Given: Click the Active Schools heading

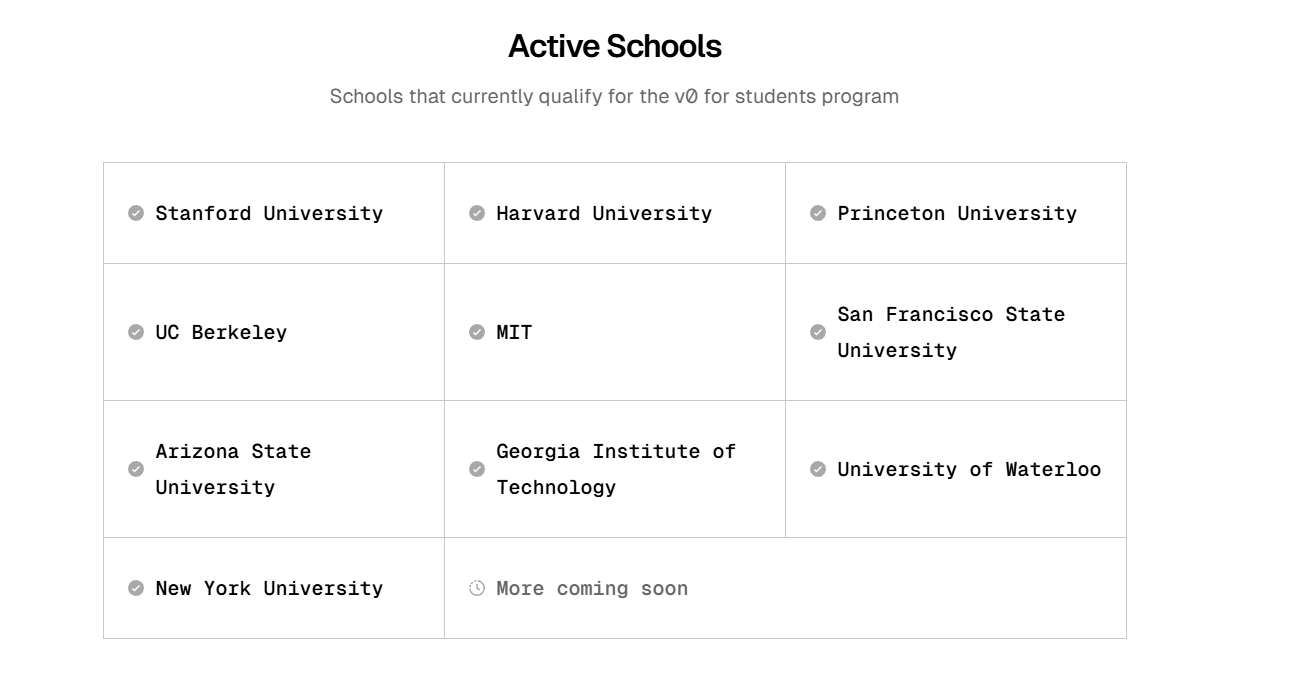Looking at the screenshot, I should coord(614,46).
